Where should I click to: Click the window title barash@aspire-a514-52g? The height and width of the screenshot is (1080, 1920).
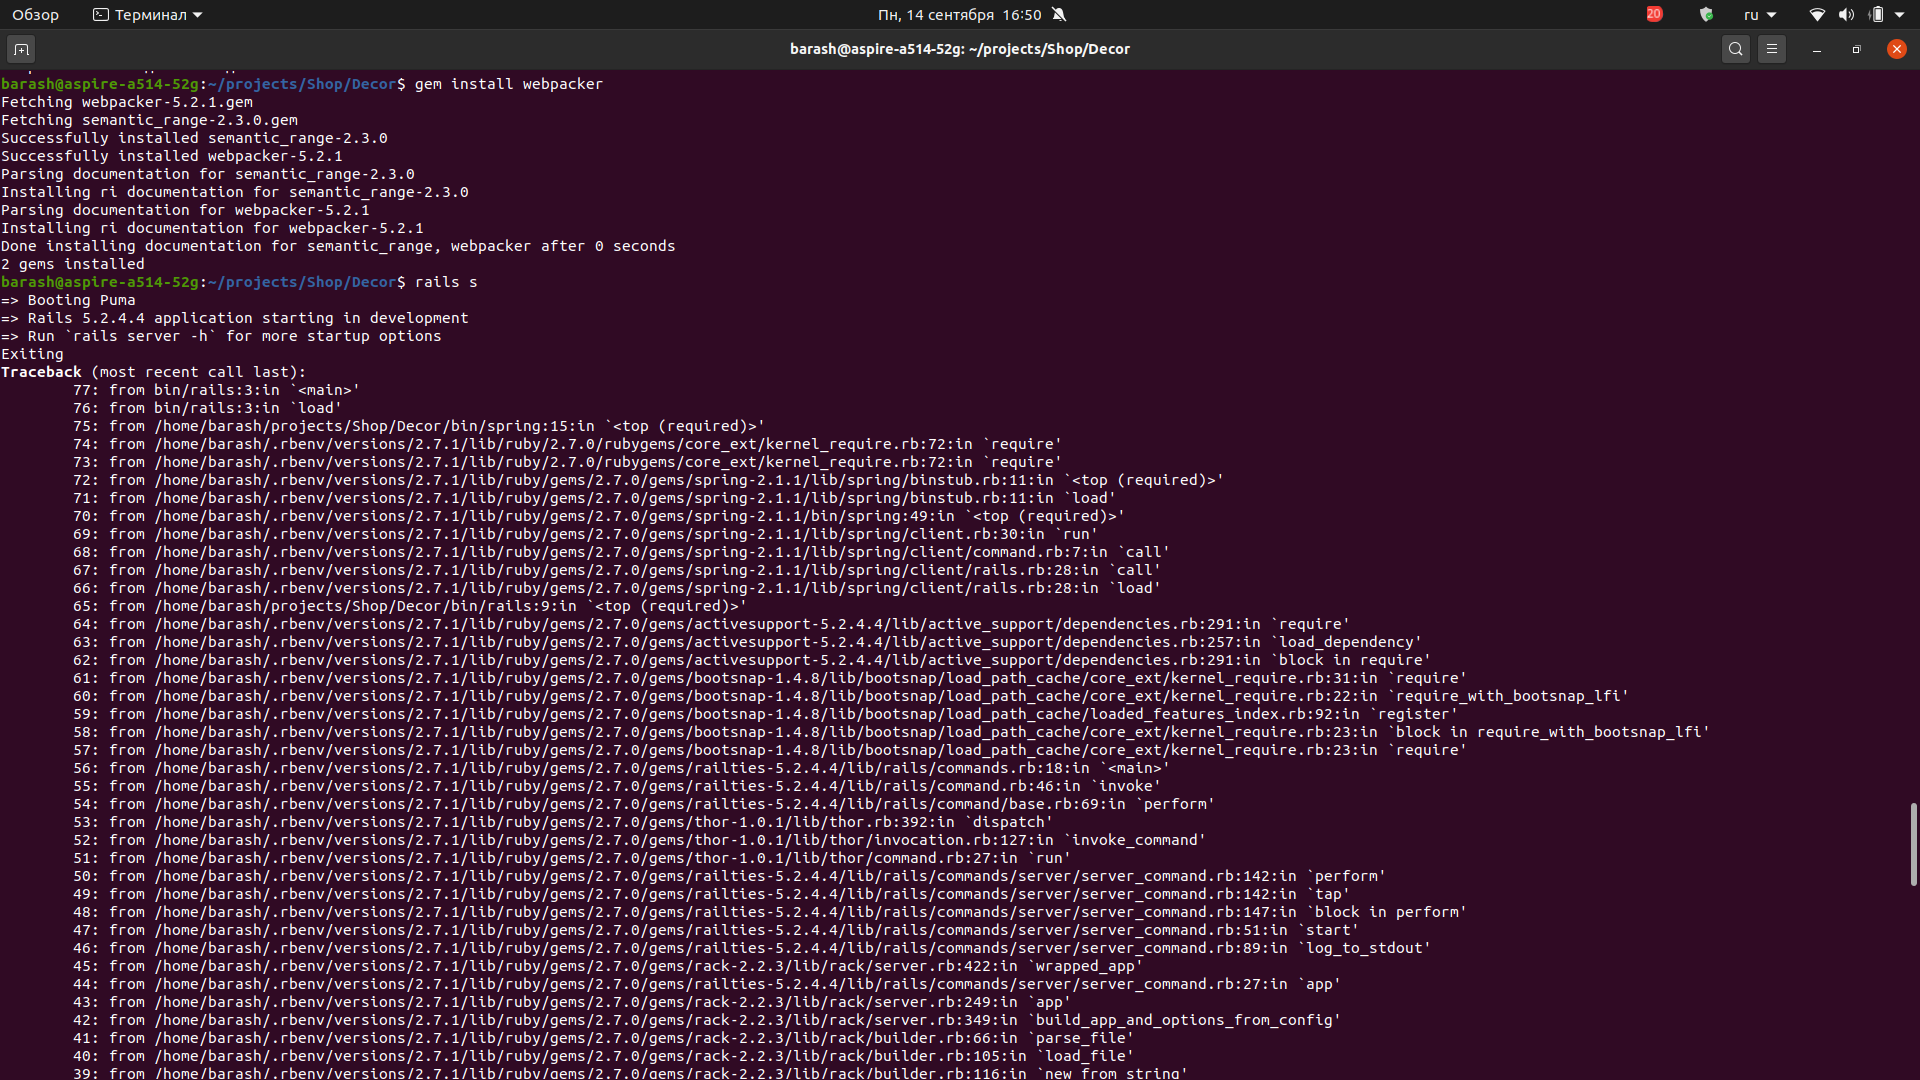click(960, 49)
